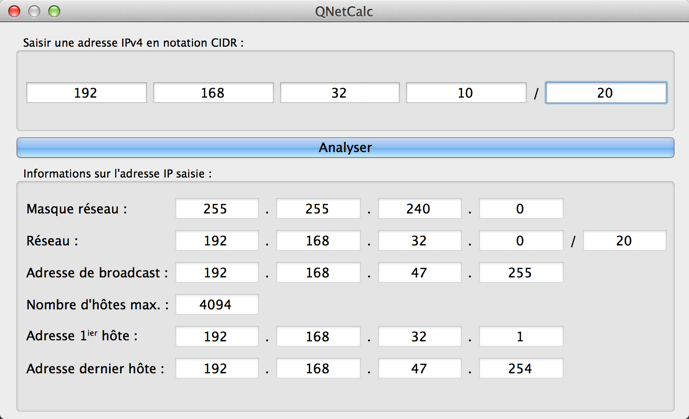Select the broadcast address third octet 47
689x419 pixels.
click(420, 273)
